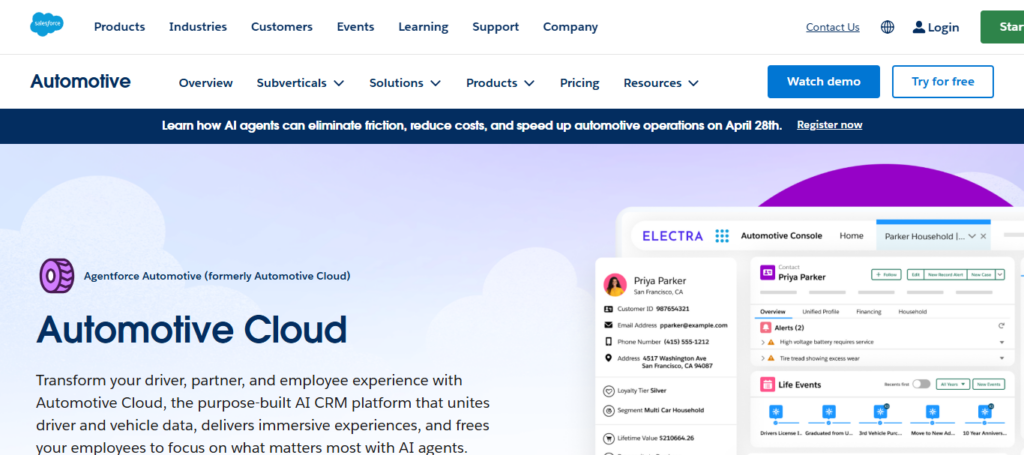Open the globe region selector
Image resolution: width=1024 pixels, height=455 pixels.
[887, 27]
